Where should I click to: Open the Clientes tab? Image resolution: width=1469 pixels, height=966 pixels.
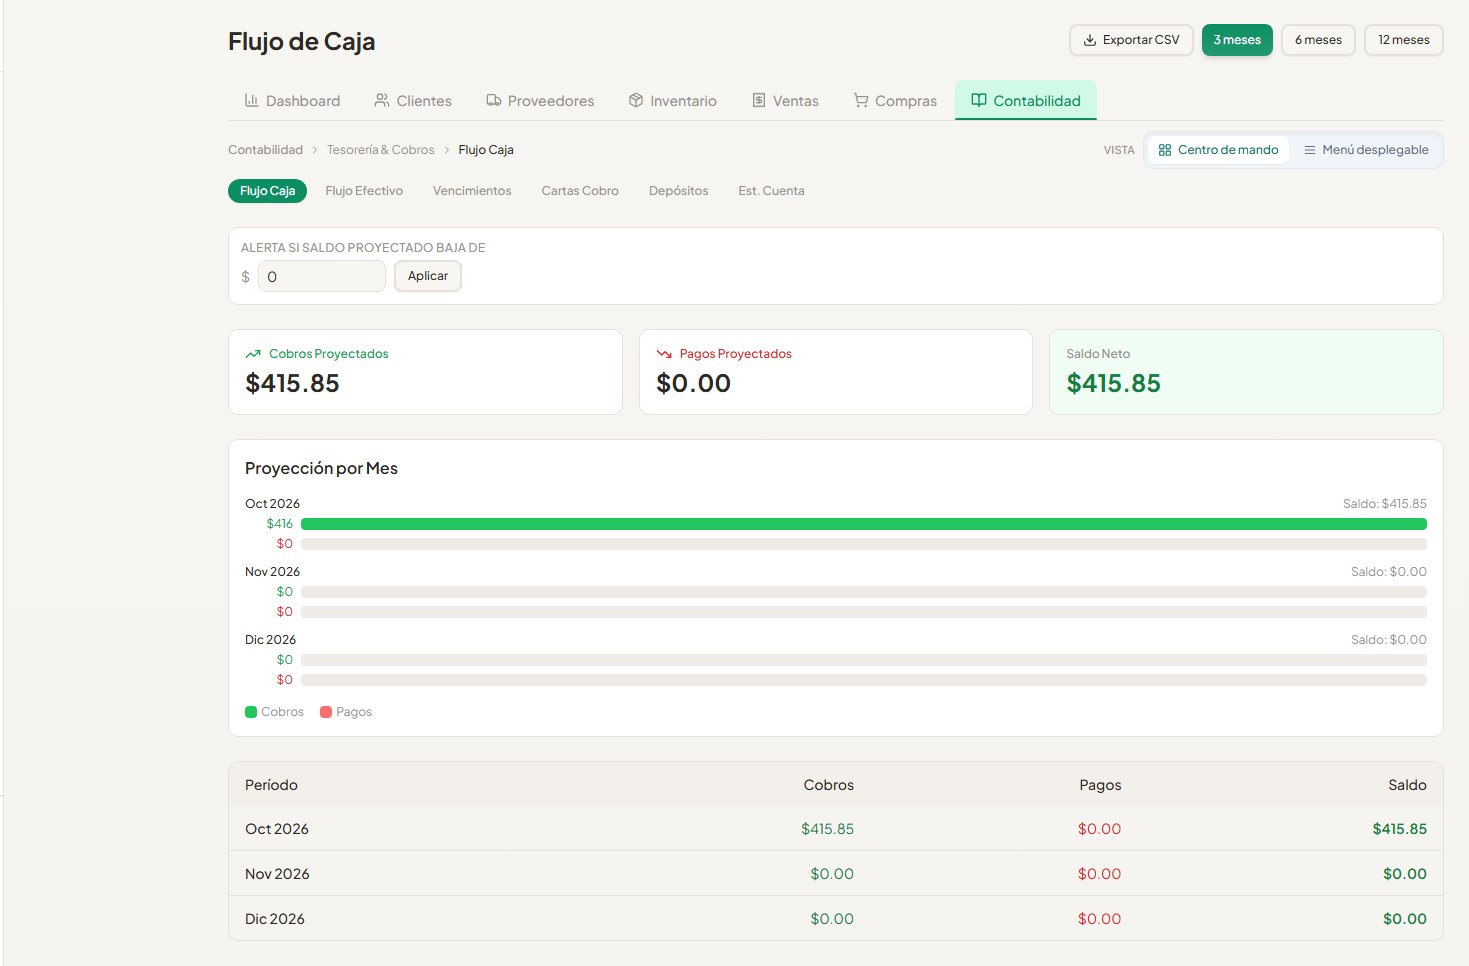click(x=413, y=100)
